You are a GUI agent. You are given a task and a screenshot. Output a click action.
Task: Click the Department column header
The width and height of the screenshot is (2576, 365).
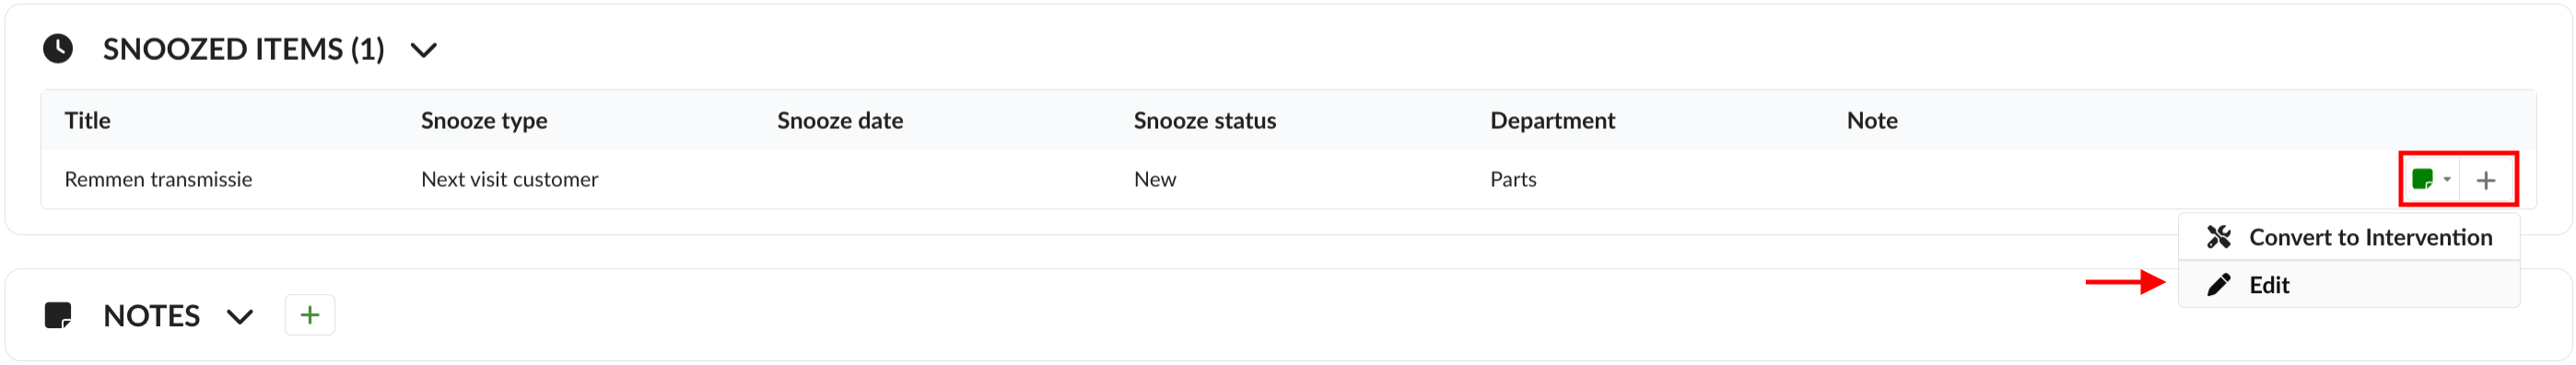click(x=1553, y=121)
